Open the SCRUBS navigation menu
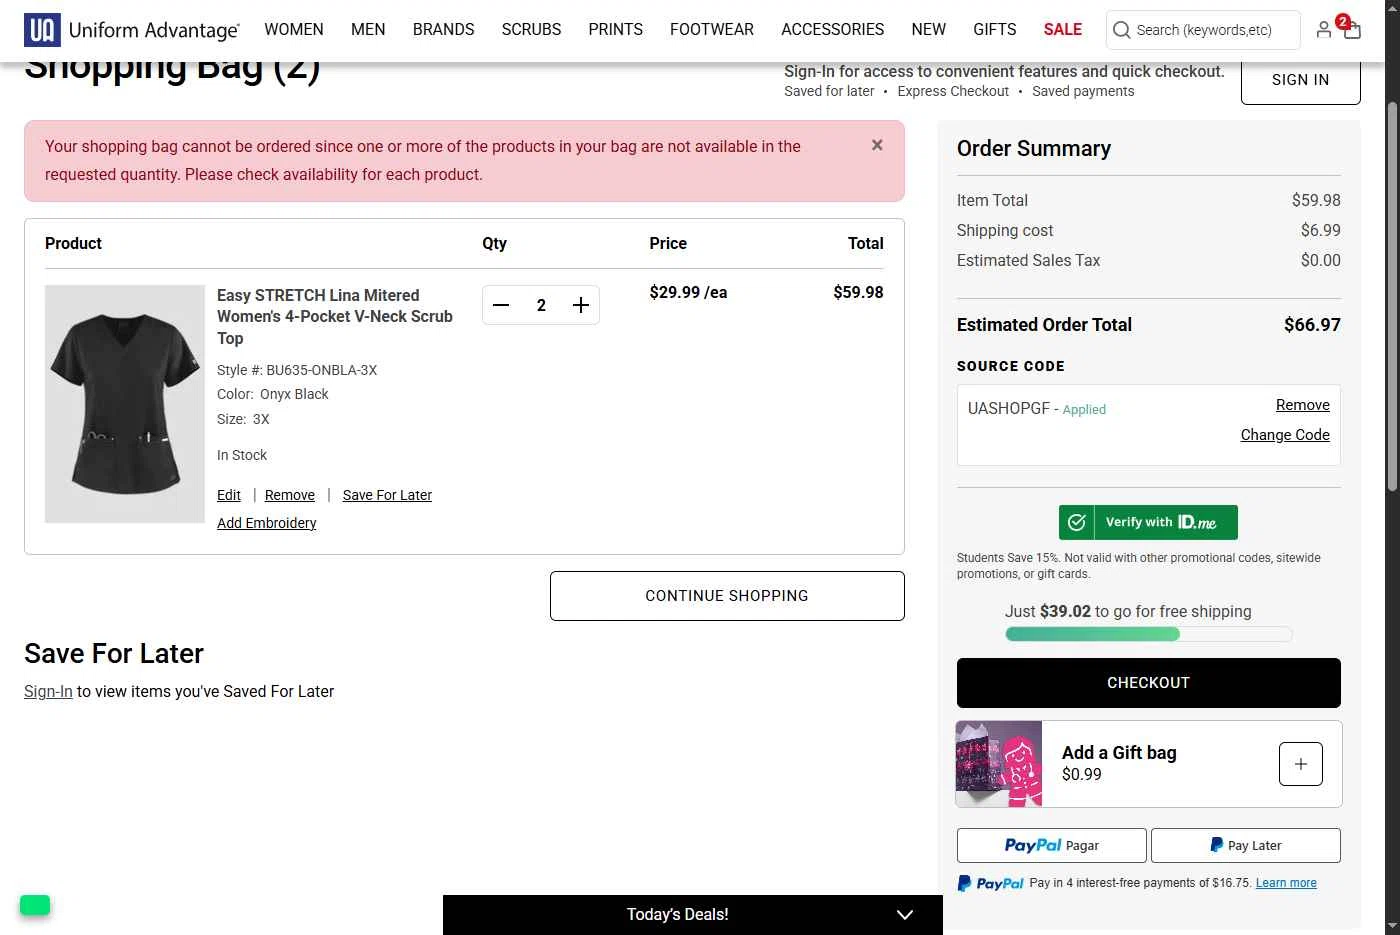1400x935 pixels. (x=531, y=30)
